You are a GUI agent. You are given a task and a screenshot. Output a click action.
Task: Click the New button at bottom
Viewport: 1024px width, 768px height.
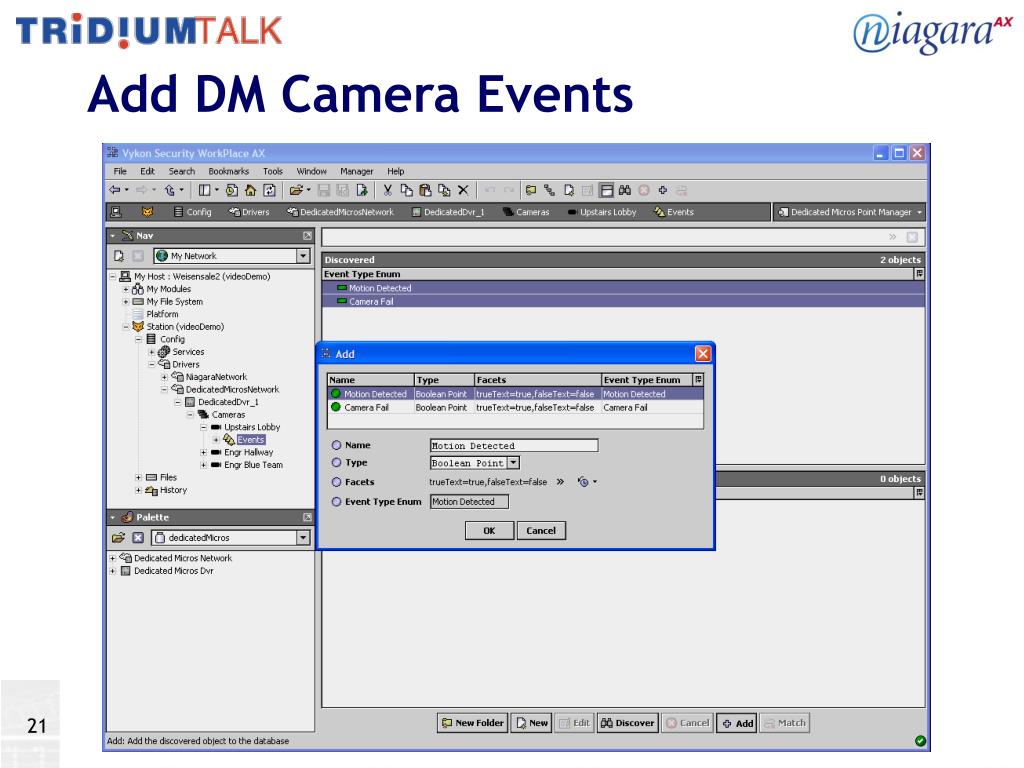point(532,723)
